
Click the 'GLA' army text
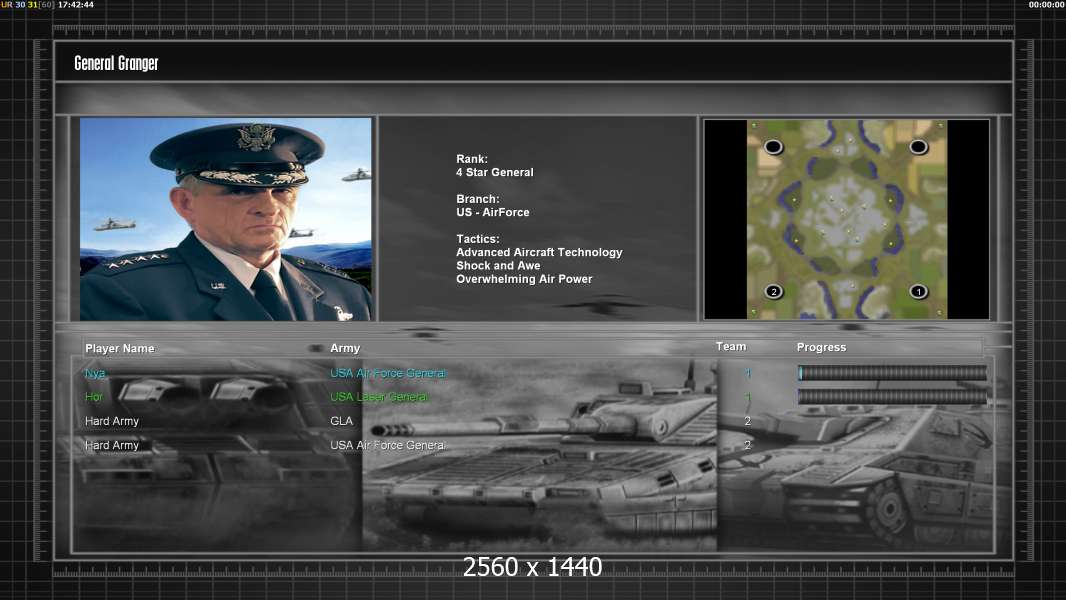pyautogui.click(x=341, y=421)
